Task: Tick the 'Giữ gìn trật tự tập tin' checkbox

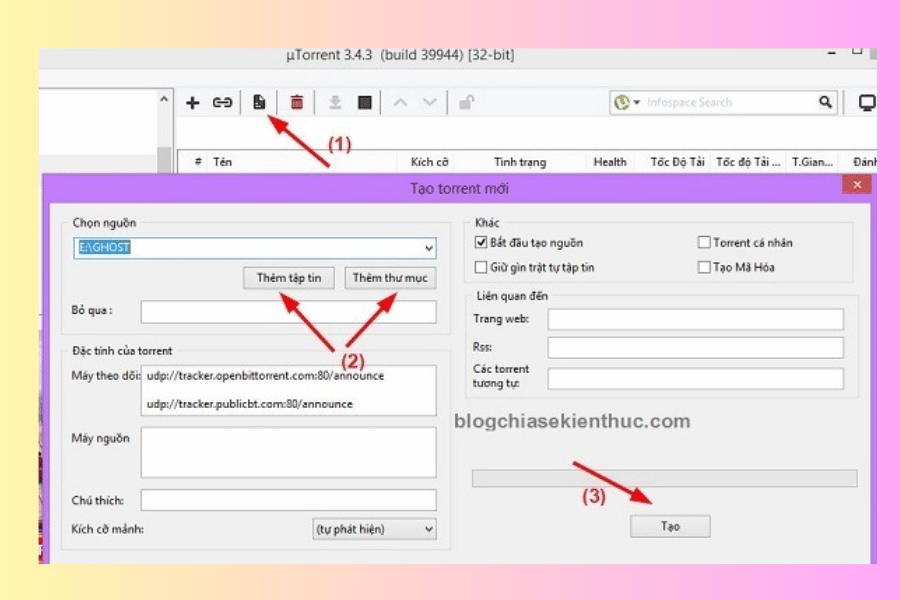Action: (x=482, y=267)
